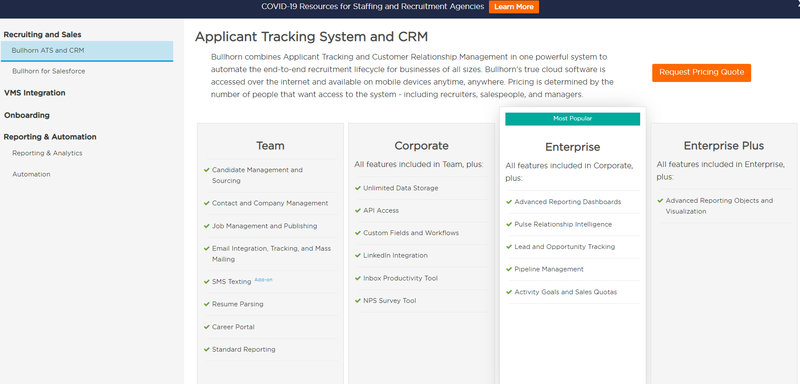Click the Pulse Relationship Intelligence text
The height and width of the screenshot is (384, 800).
563,224
